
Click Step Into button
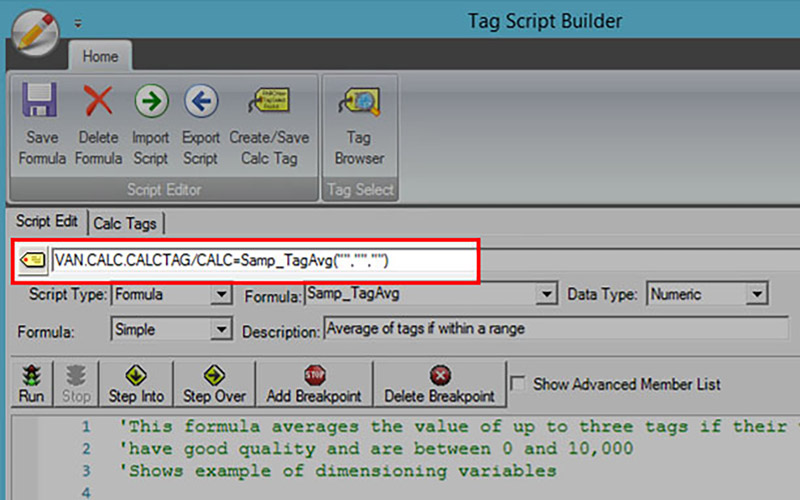tap(136, 384)
